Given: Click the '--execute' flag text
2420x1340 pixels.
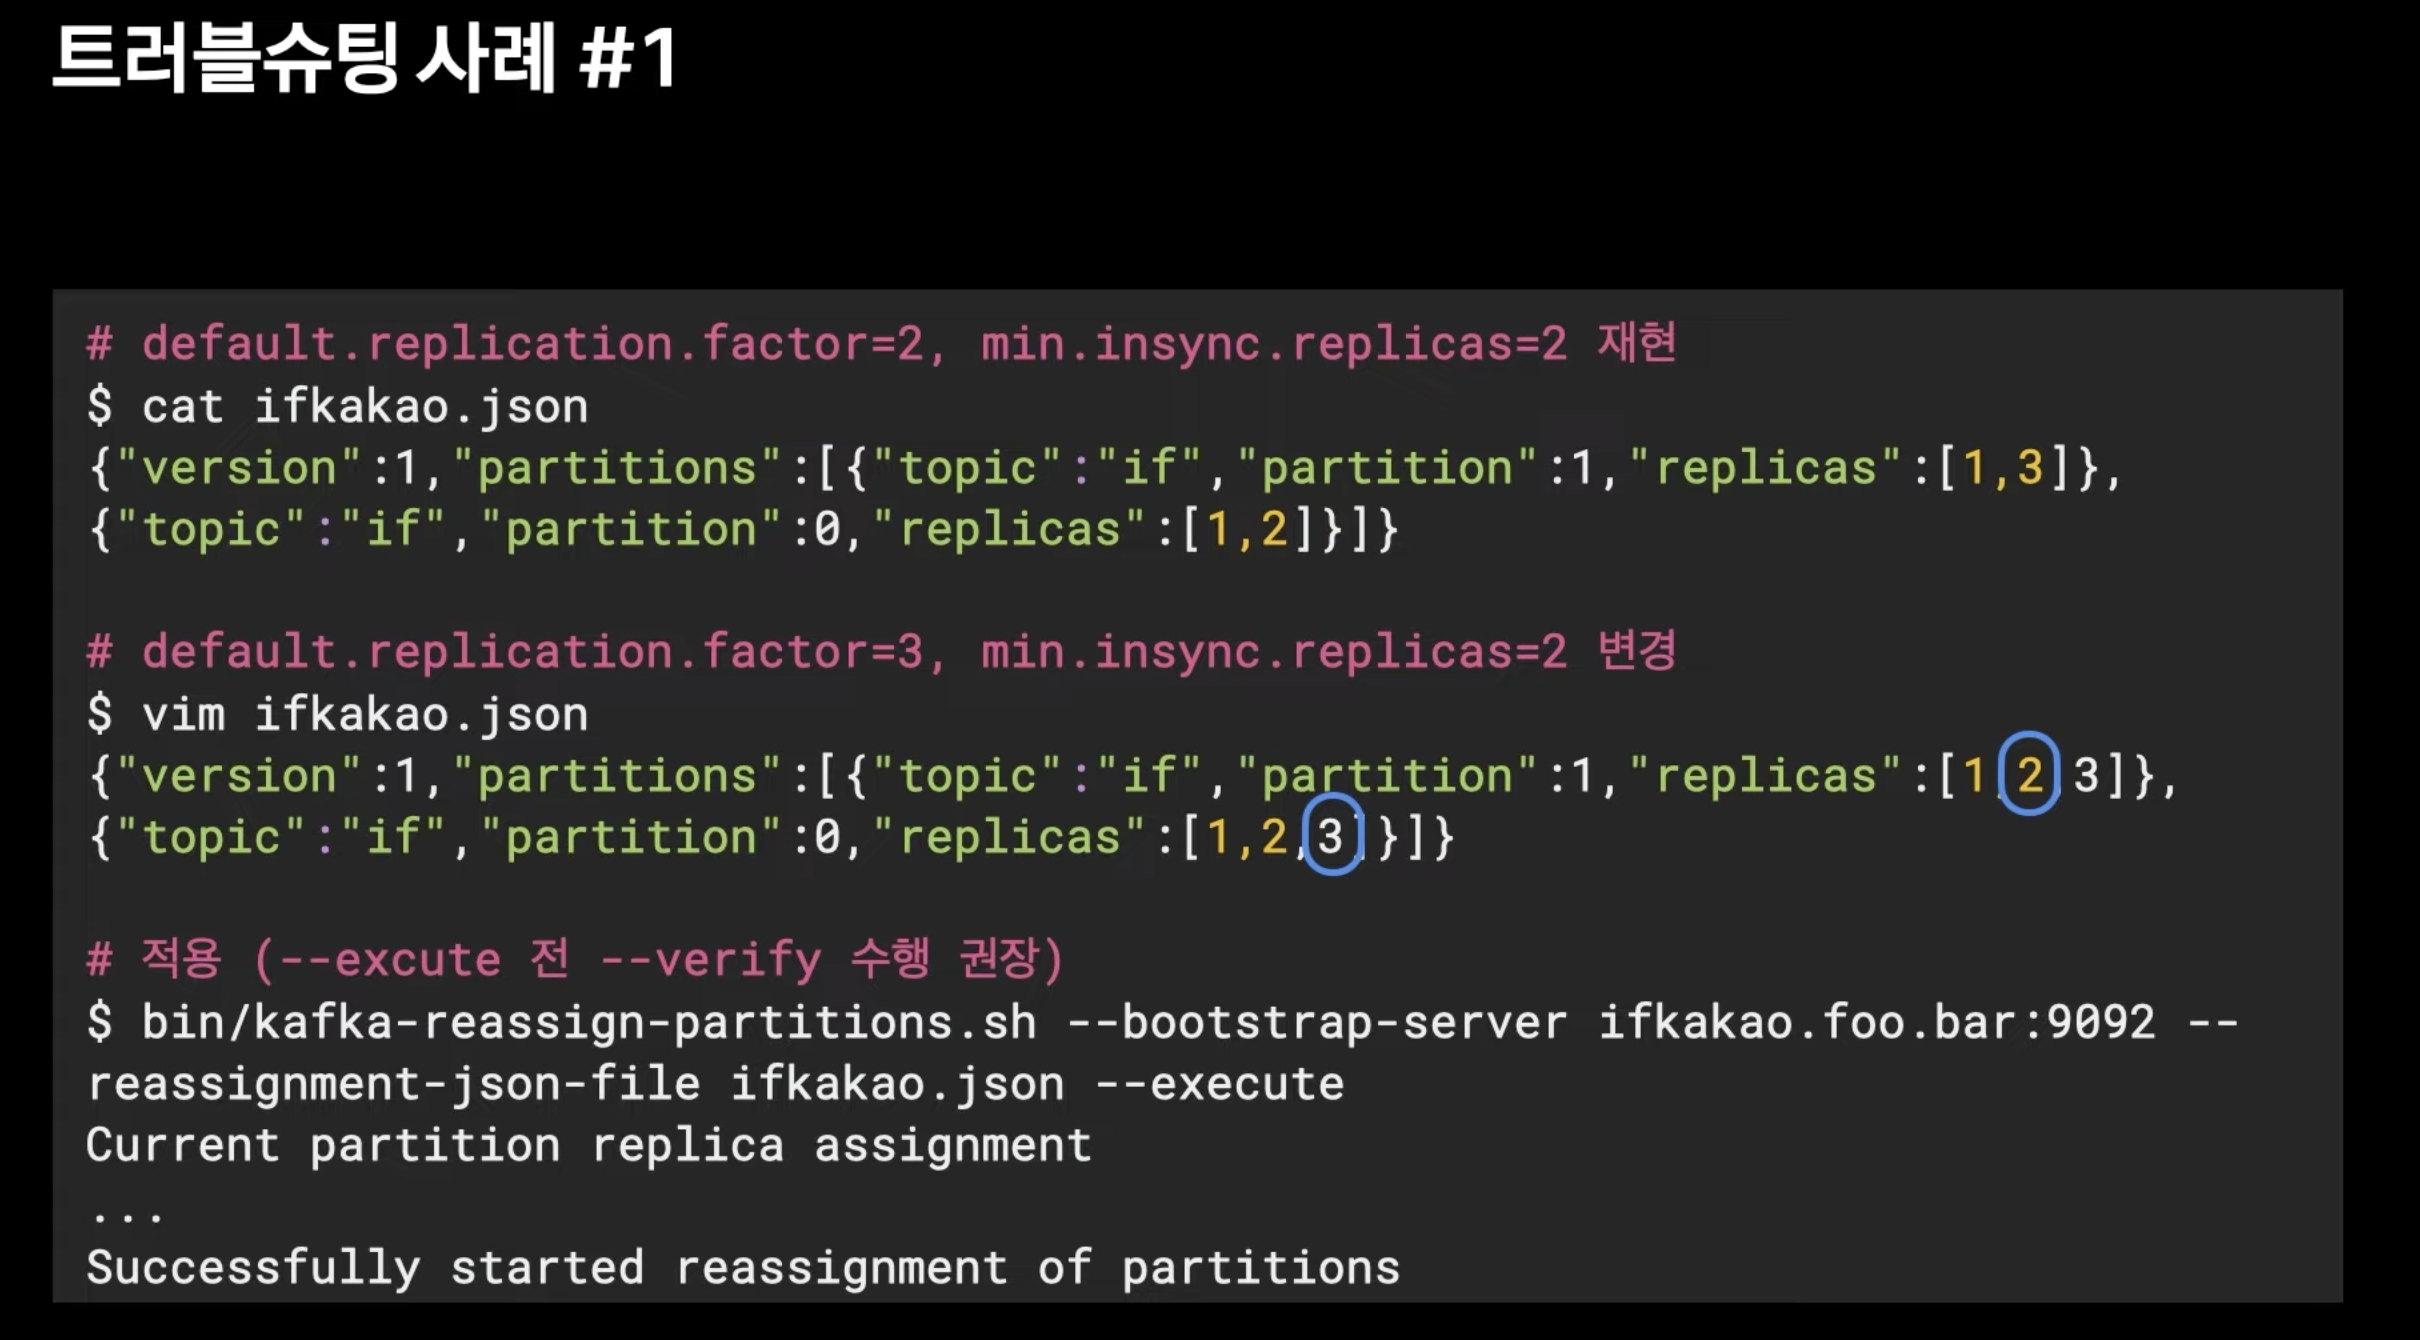Looking at the screenshot, I should click(x=1220, y=1084).
